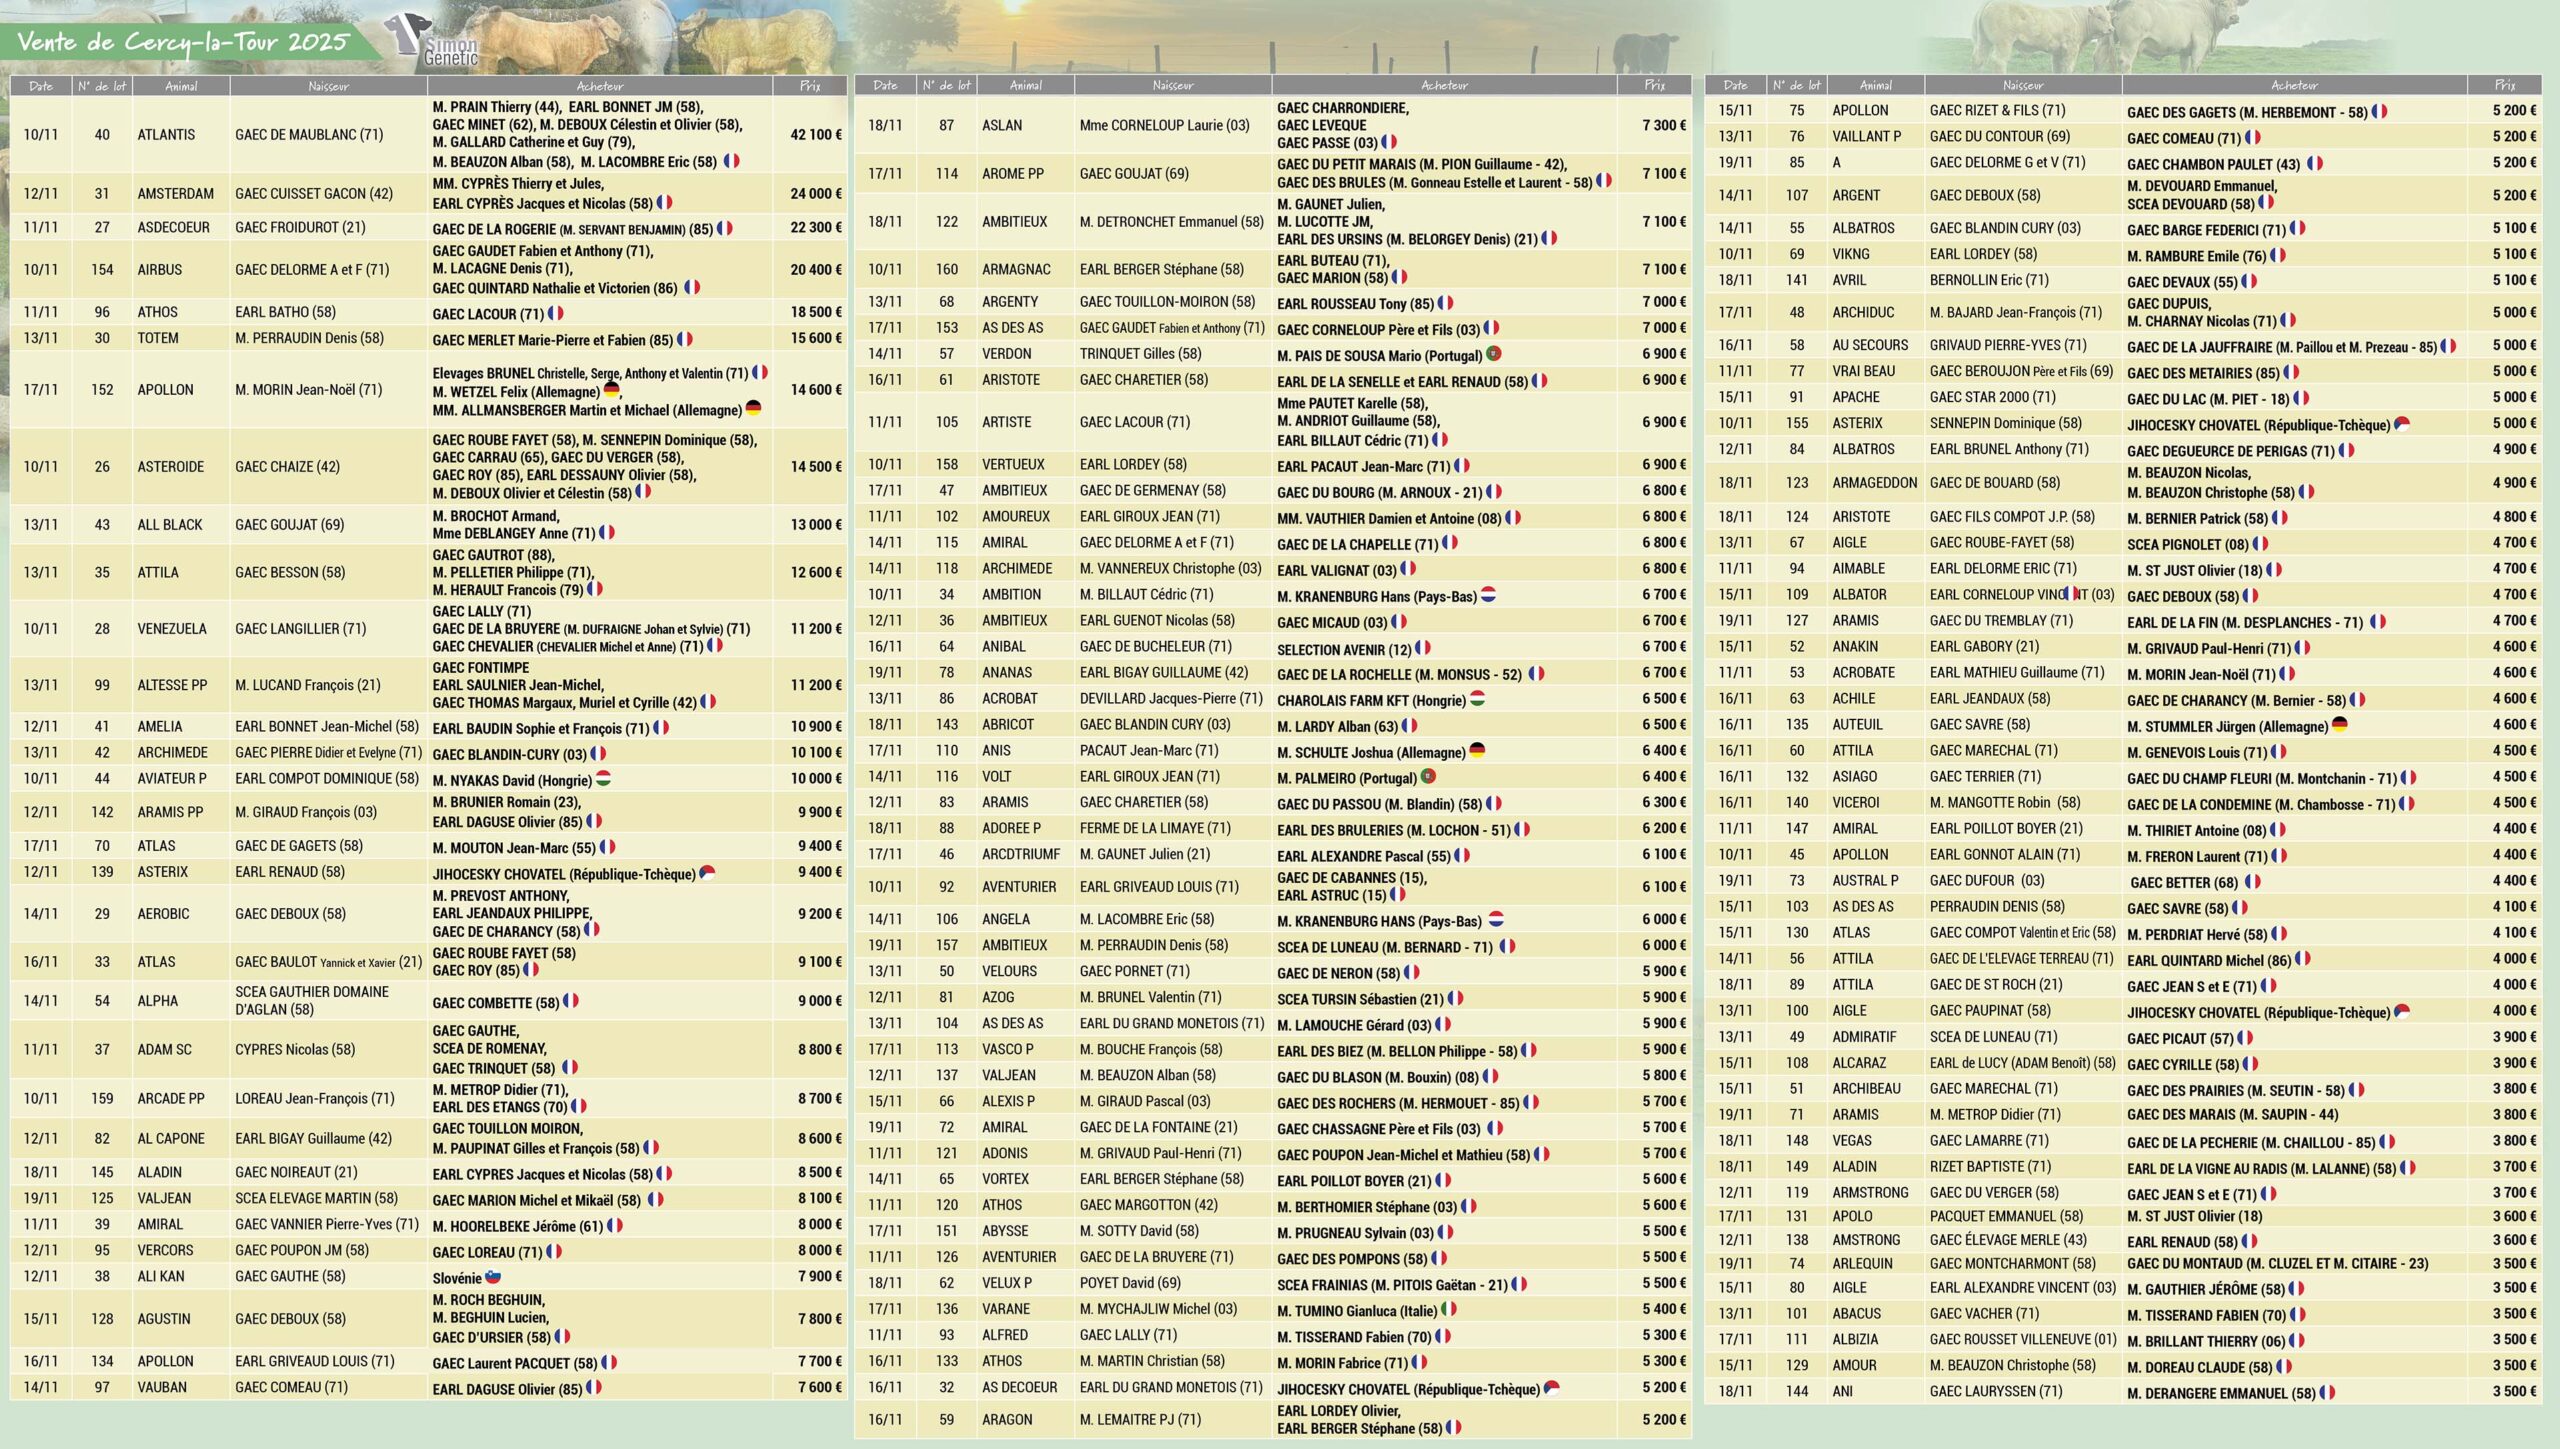2560x1449 pixels.
Task: Click German flag beside M. WETZEL Felix
Action: click(x=611, y=390)
